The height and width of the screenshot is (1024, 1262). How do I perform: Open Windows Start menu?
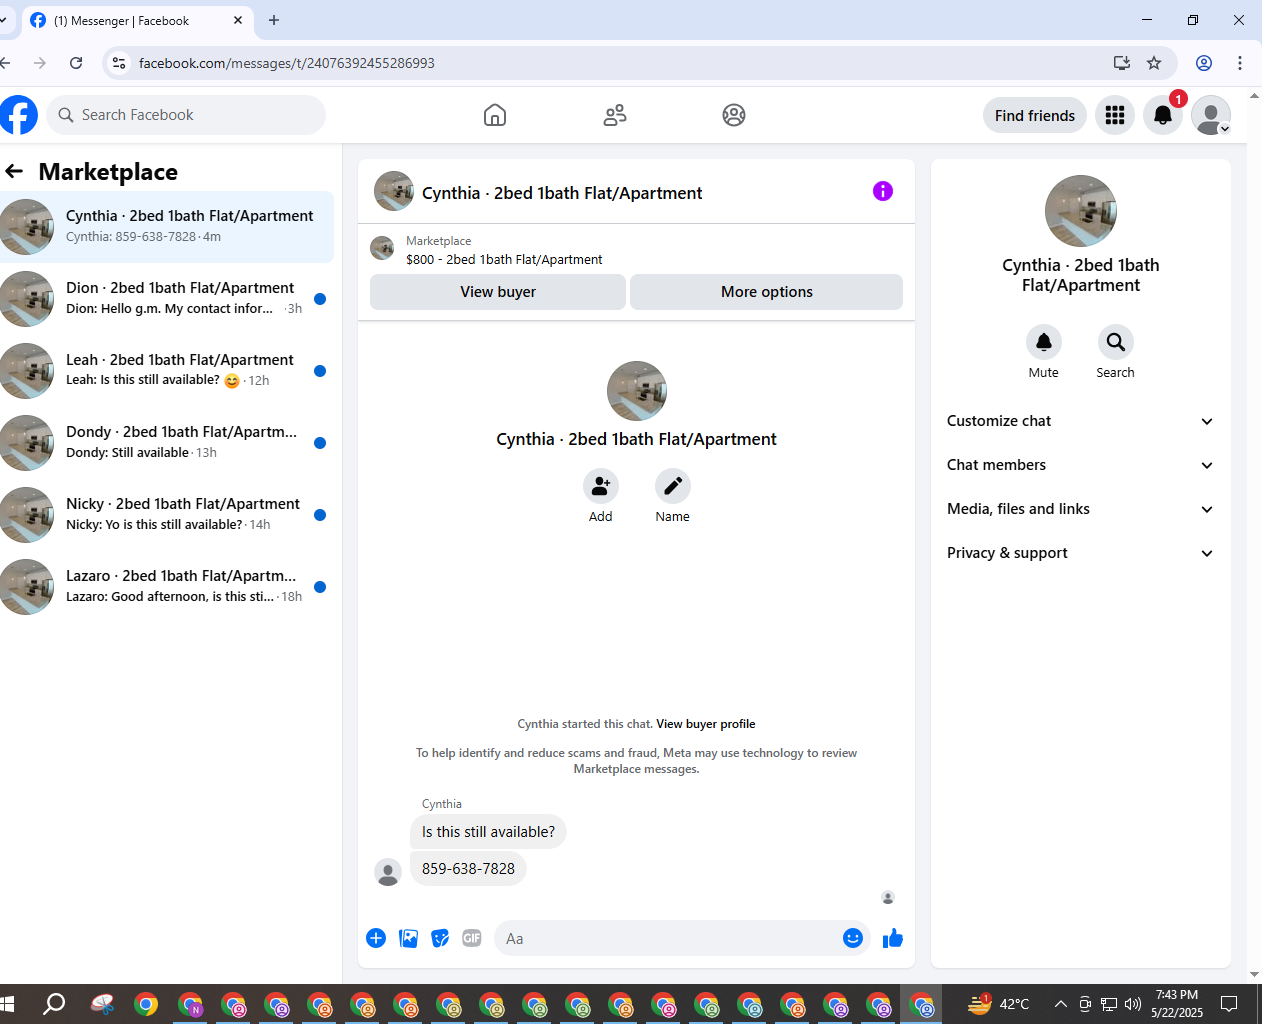[8, 1003]
